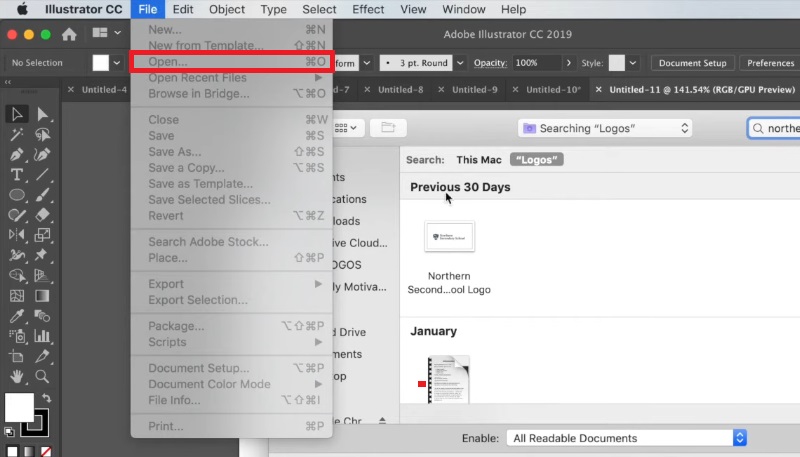Choose the Slice tool

point(42,356)
